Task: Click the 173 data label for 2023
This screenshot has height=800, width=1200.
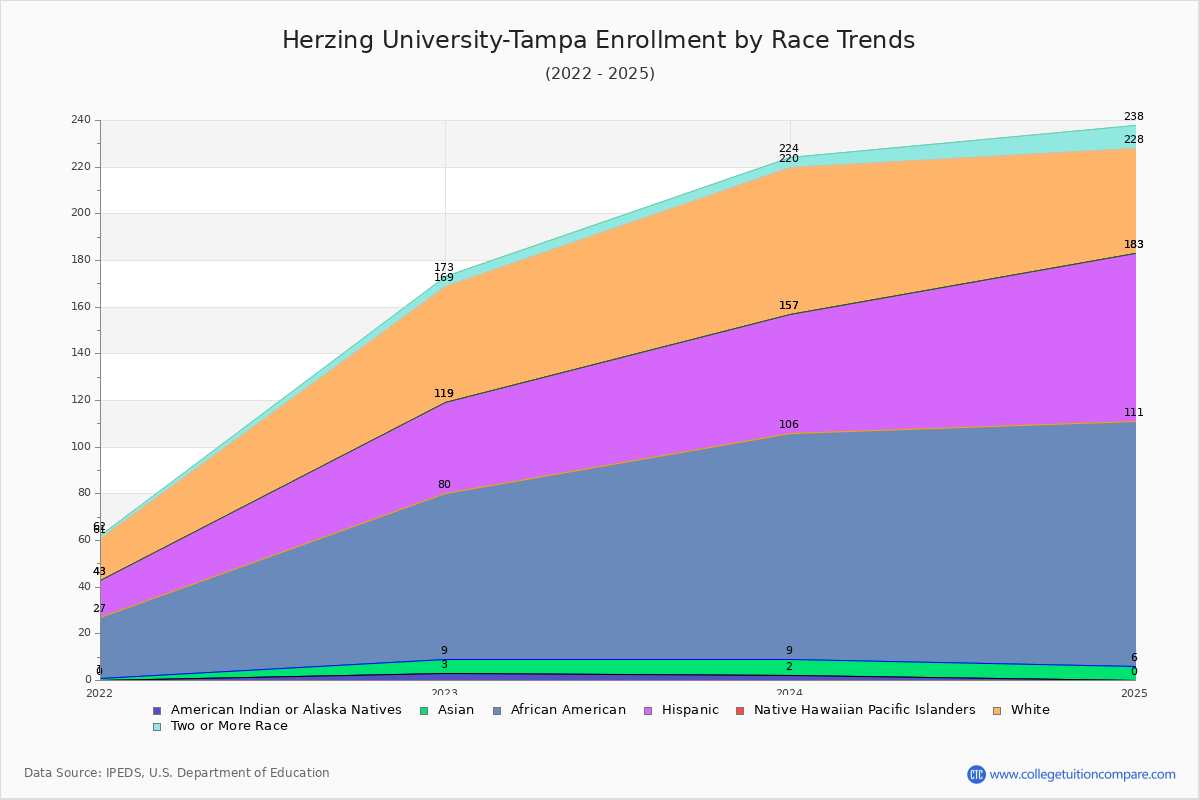Action: 444,268
